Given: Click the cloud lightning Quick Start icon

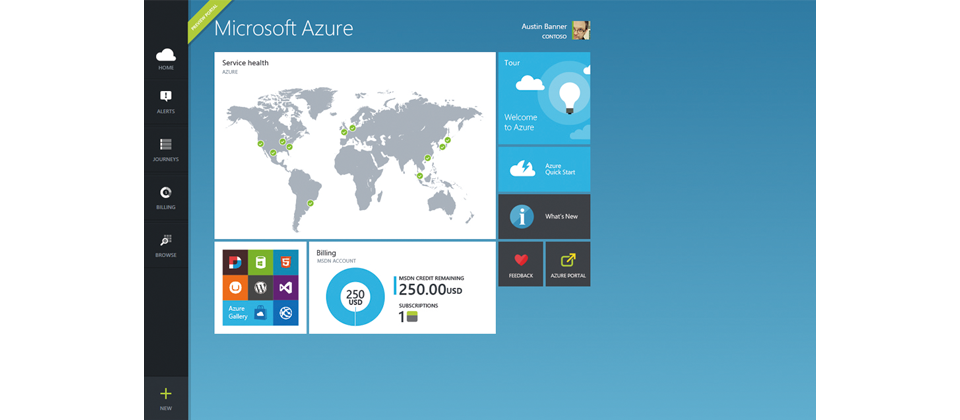Looking at the screenshot, I should pos(522,168).
